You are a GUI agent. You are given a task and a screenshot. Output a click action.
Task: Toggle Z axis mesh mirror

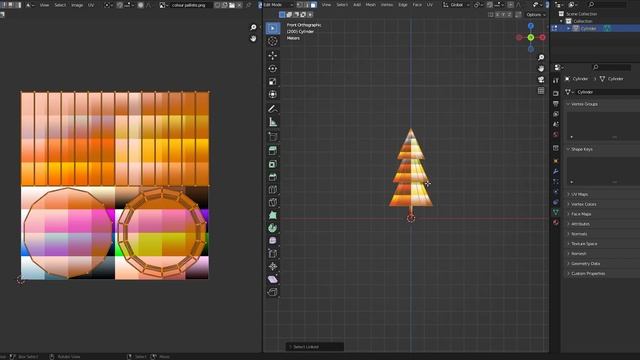[509, 14]
